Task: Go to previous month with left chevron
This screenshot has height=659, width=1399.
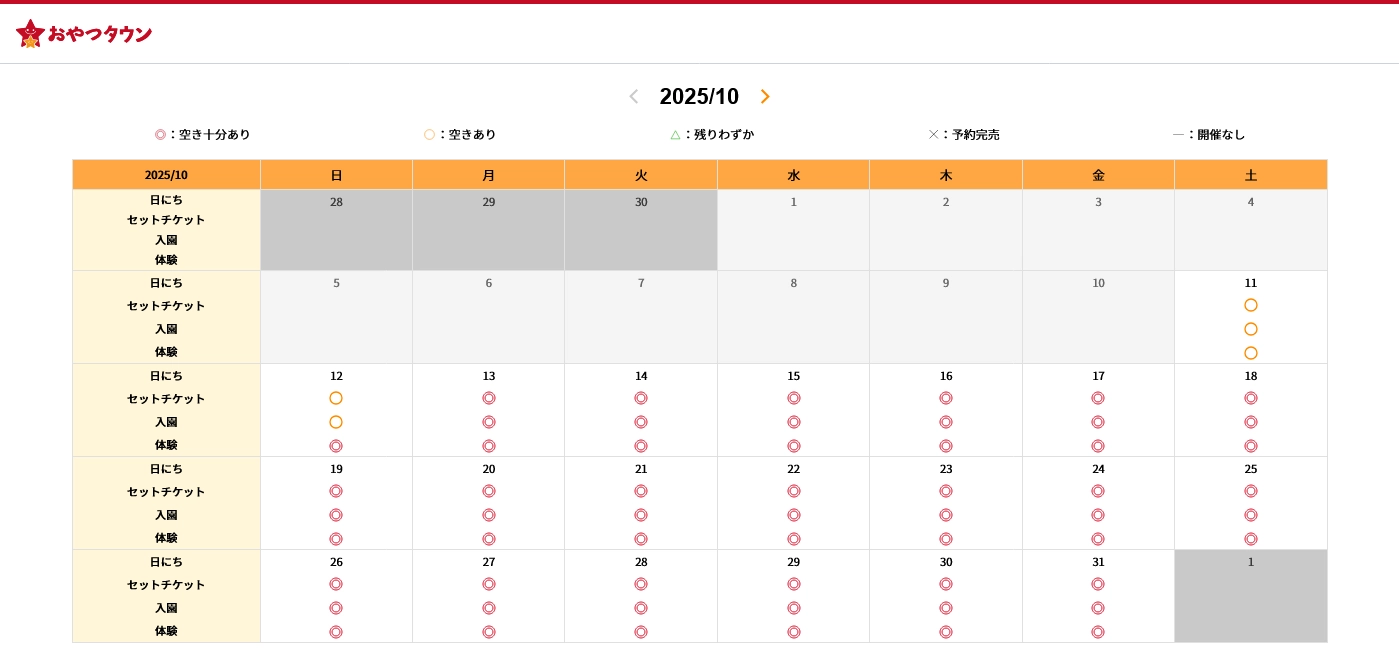Action: [633, 97]
